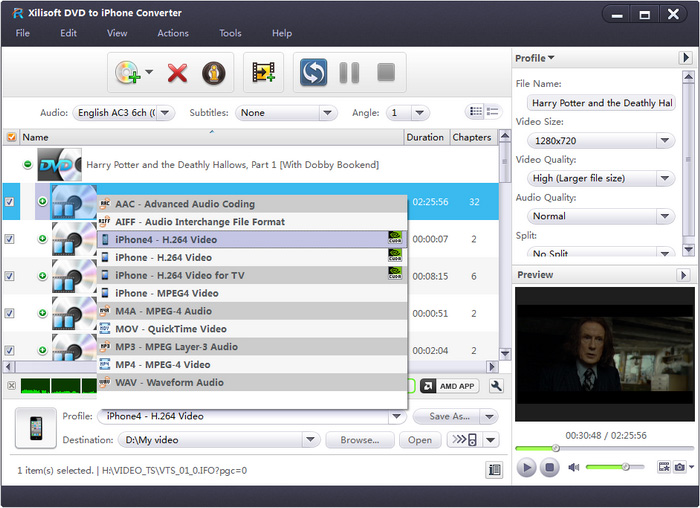
Task: Open the Video Size 1280x720 dropdown
Action: click(664, 140)
